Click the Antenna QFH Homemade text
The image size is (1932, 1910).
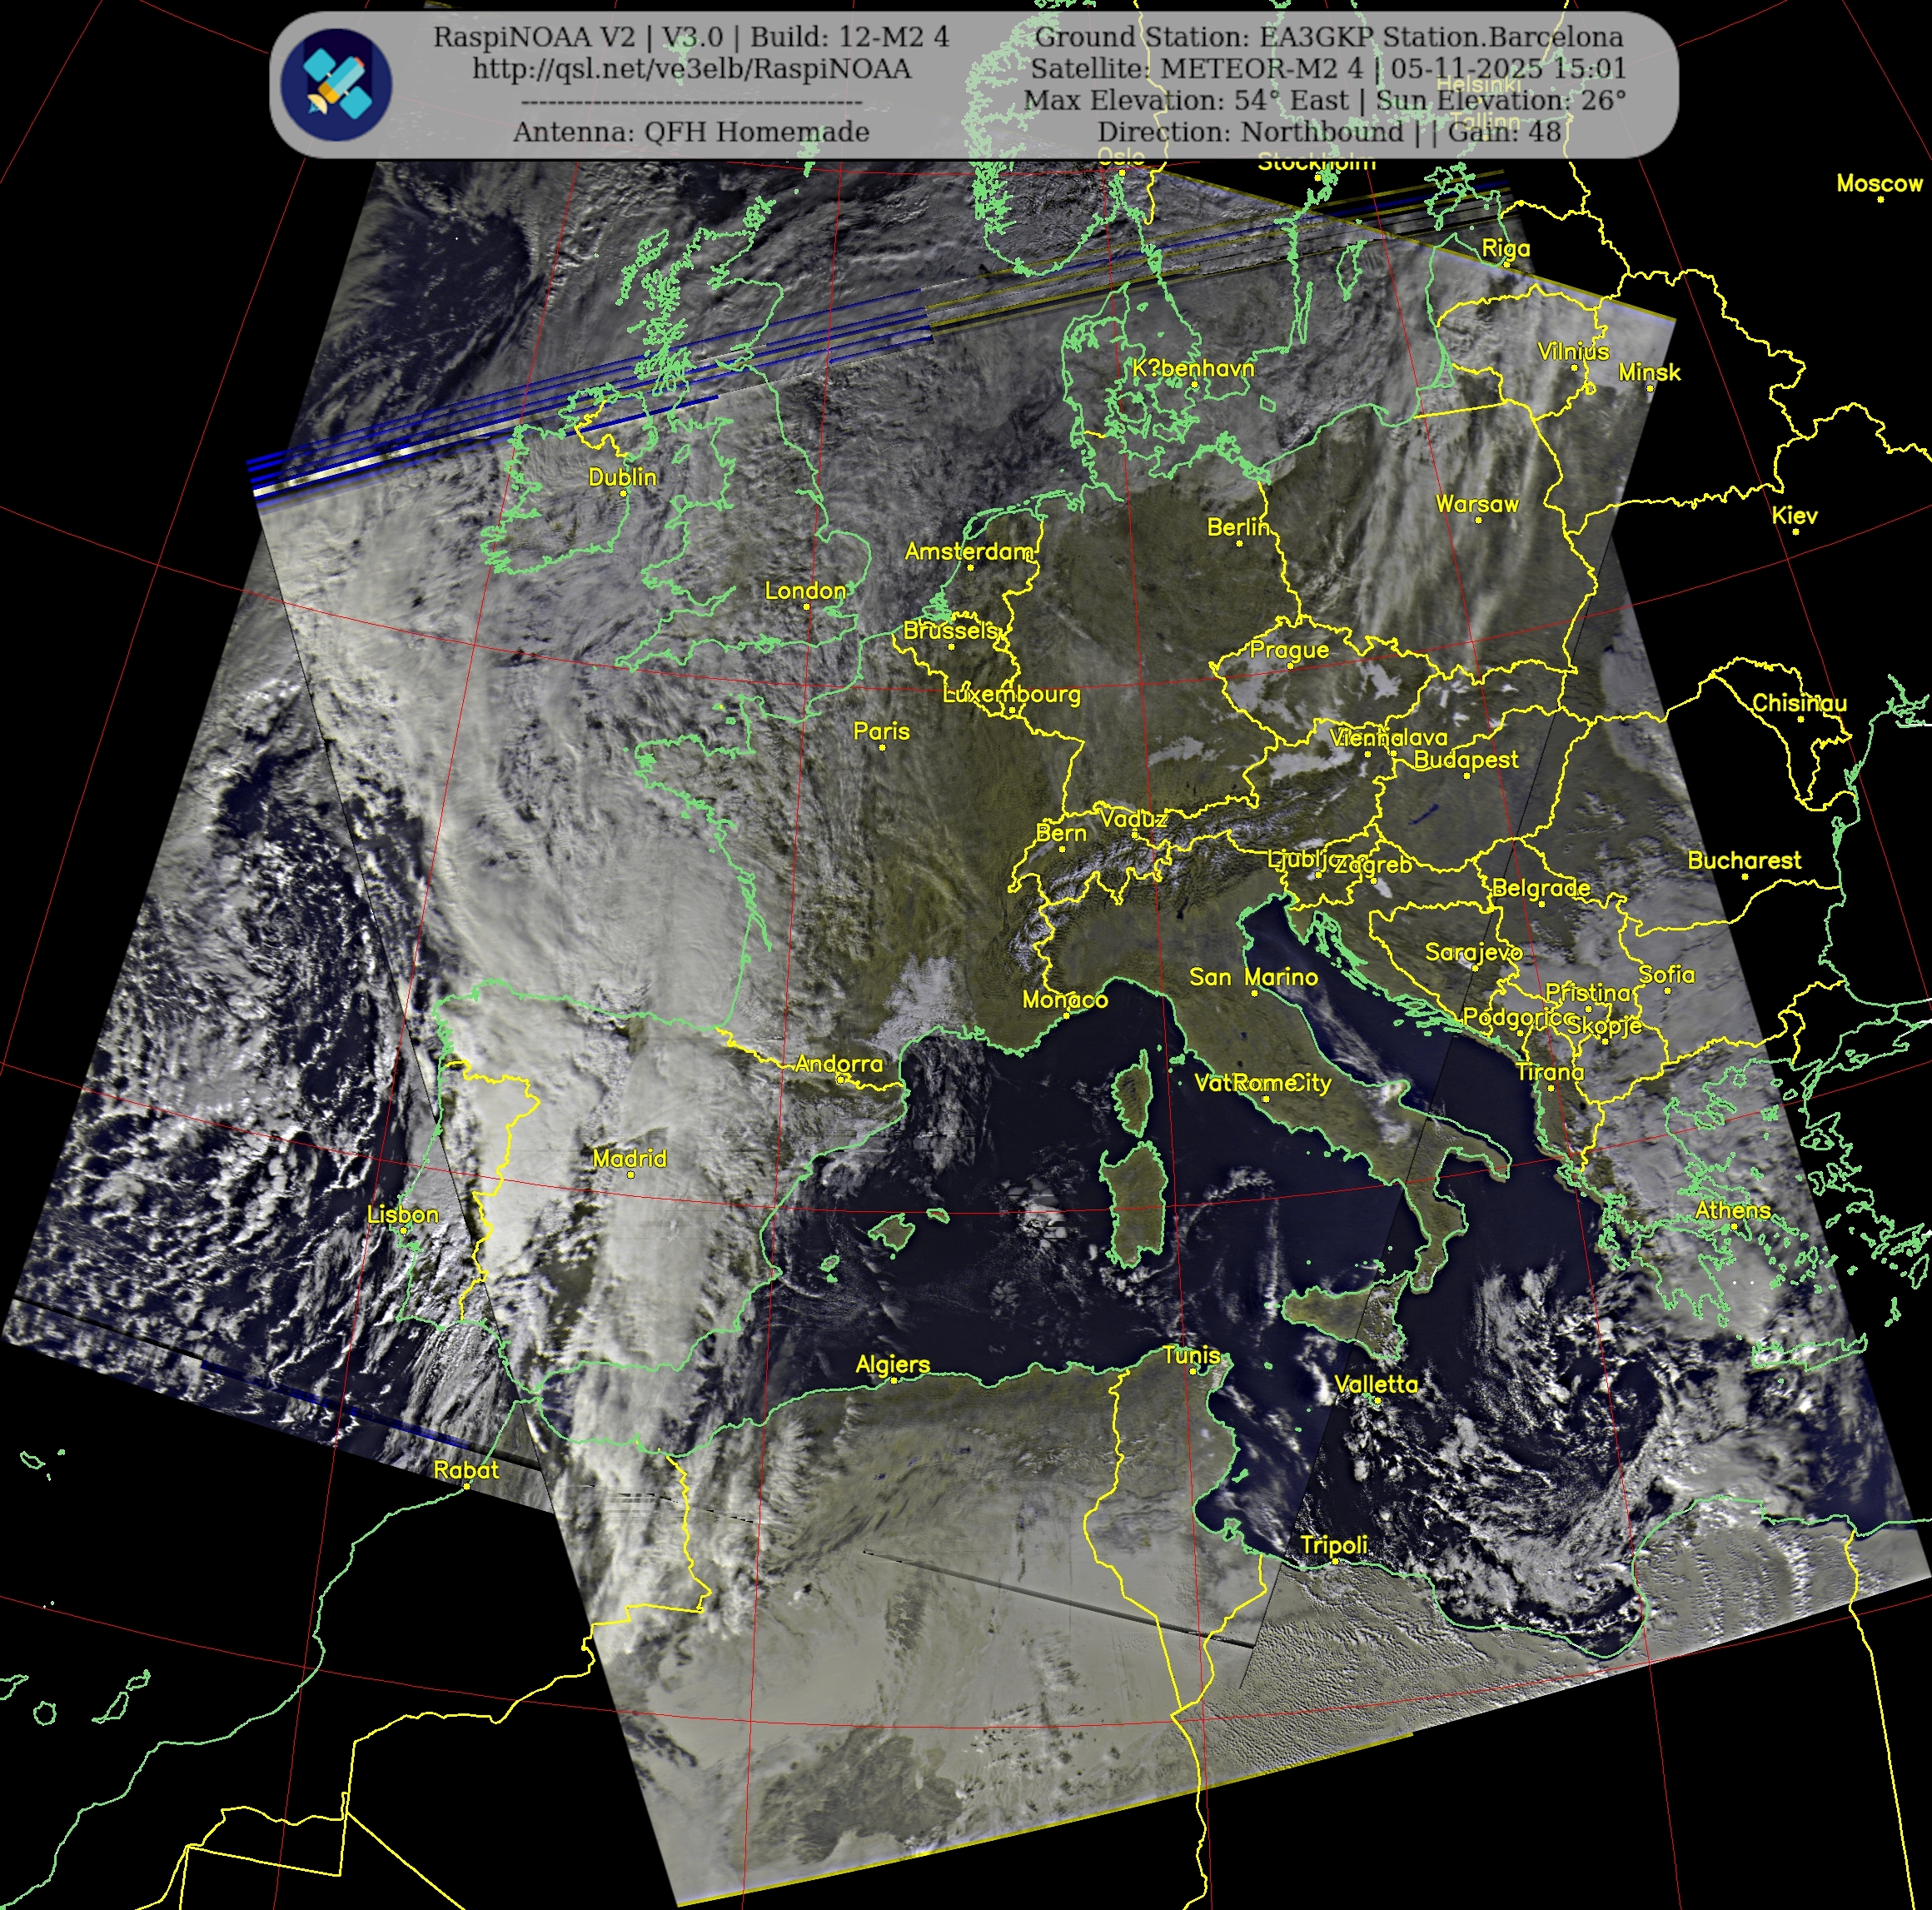[x=691, y=132]
